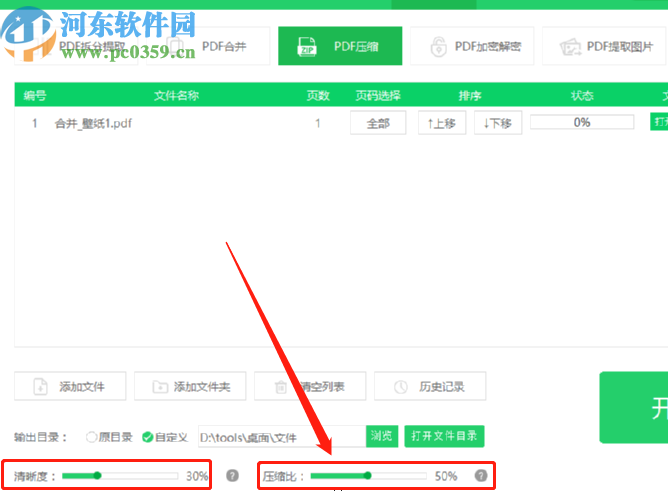668x491 pixels.
Task: Click the 添加文件 button
Action: coord(70,386)
